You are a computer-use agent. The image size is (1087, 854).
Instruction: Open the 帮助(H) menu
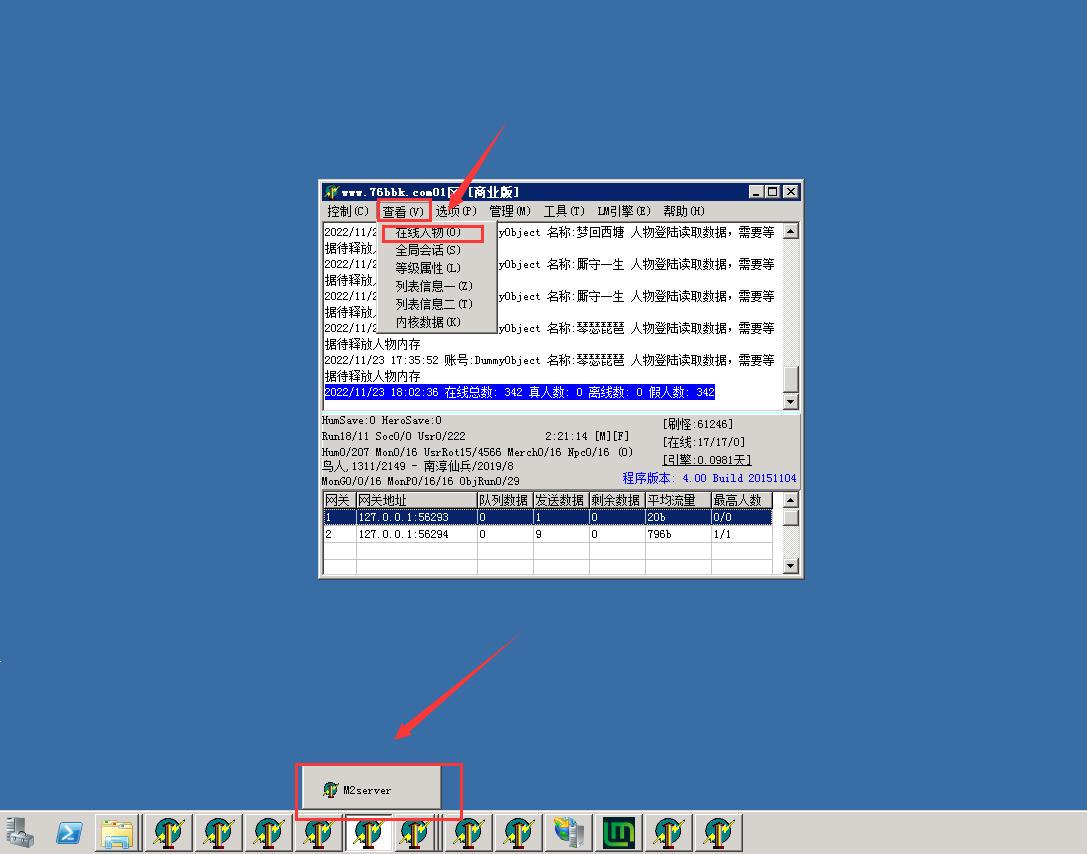click(x=684, y=211)
